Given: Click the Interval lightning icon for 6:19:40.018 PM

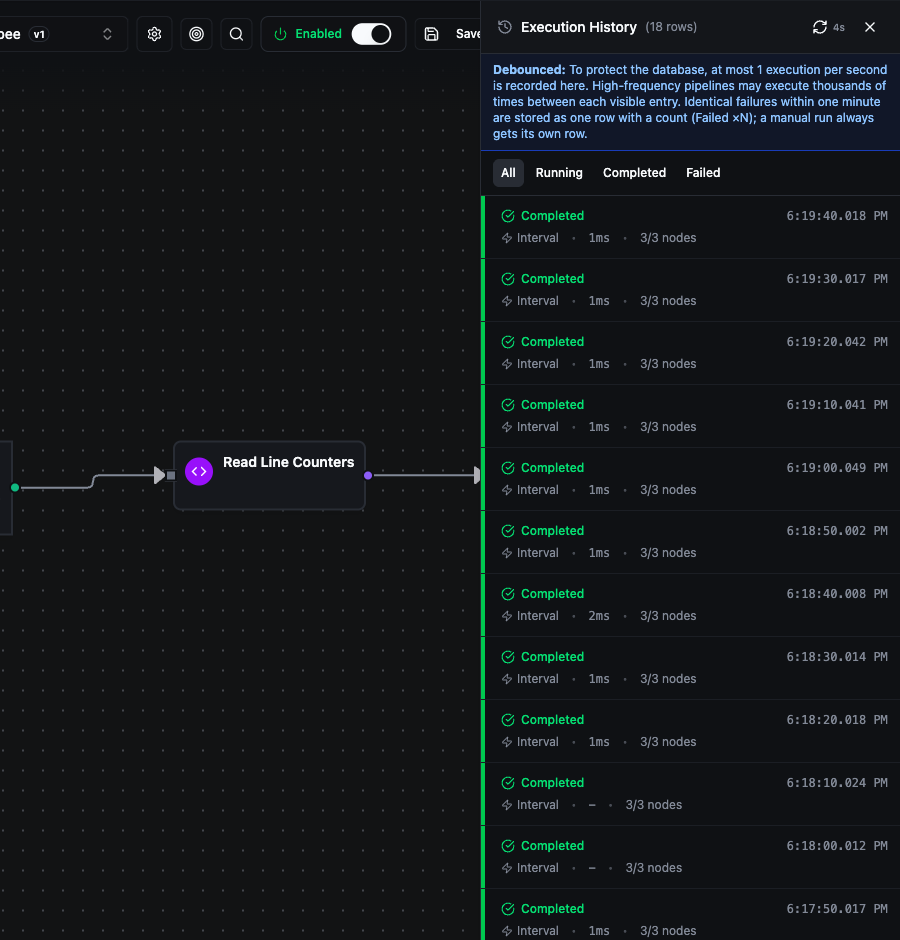Looking at the screenshot, I should pos(507,238).
